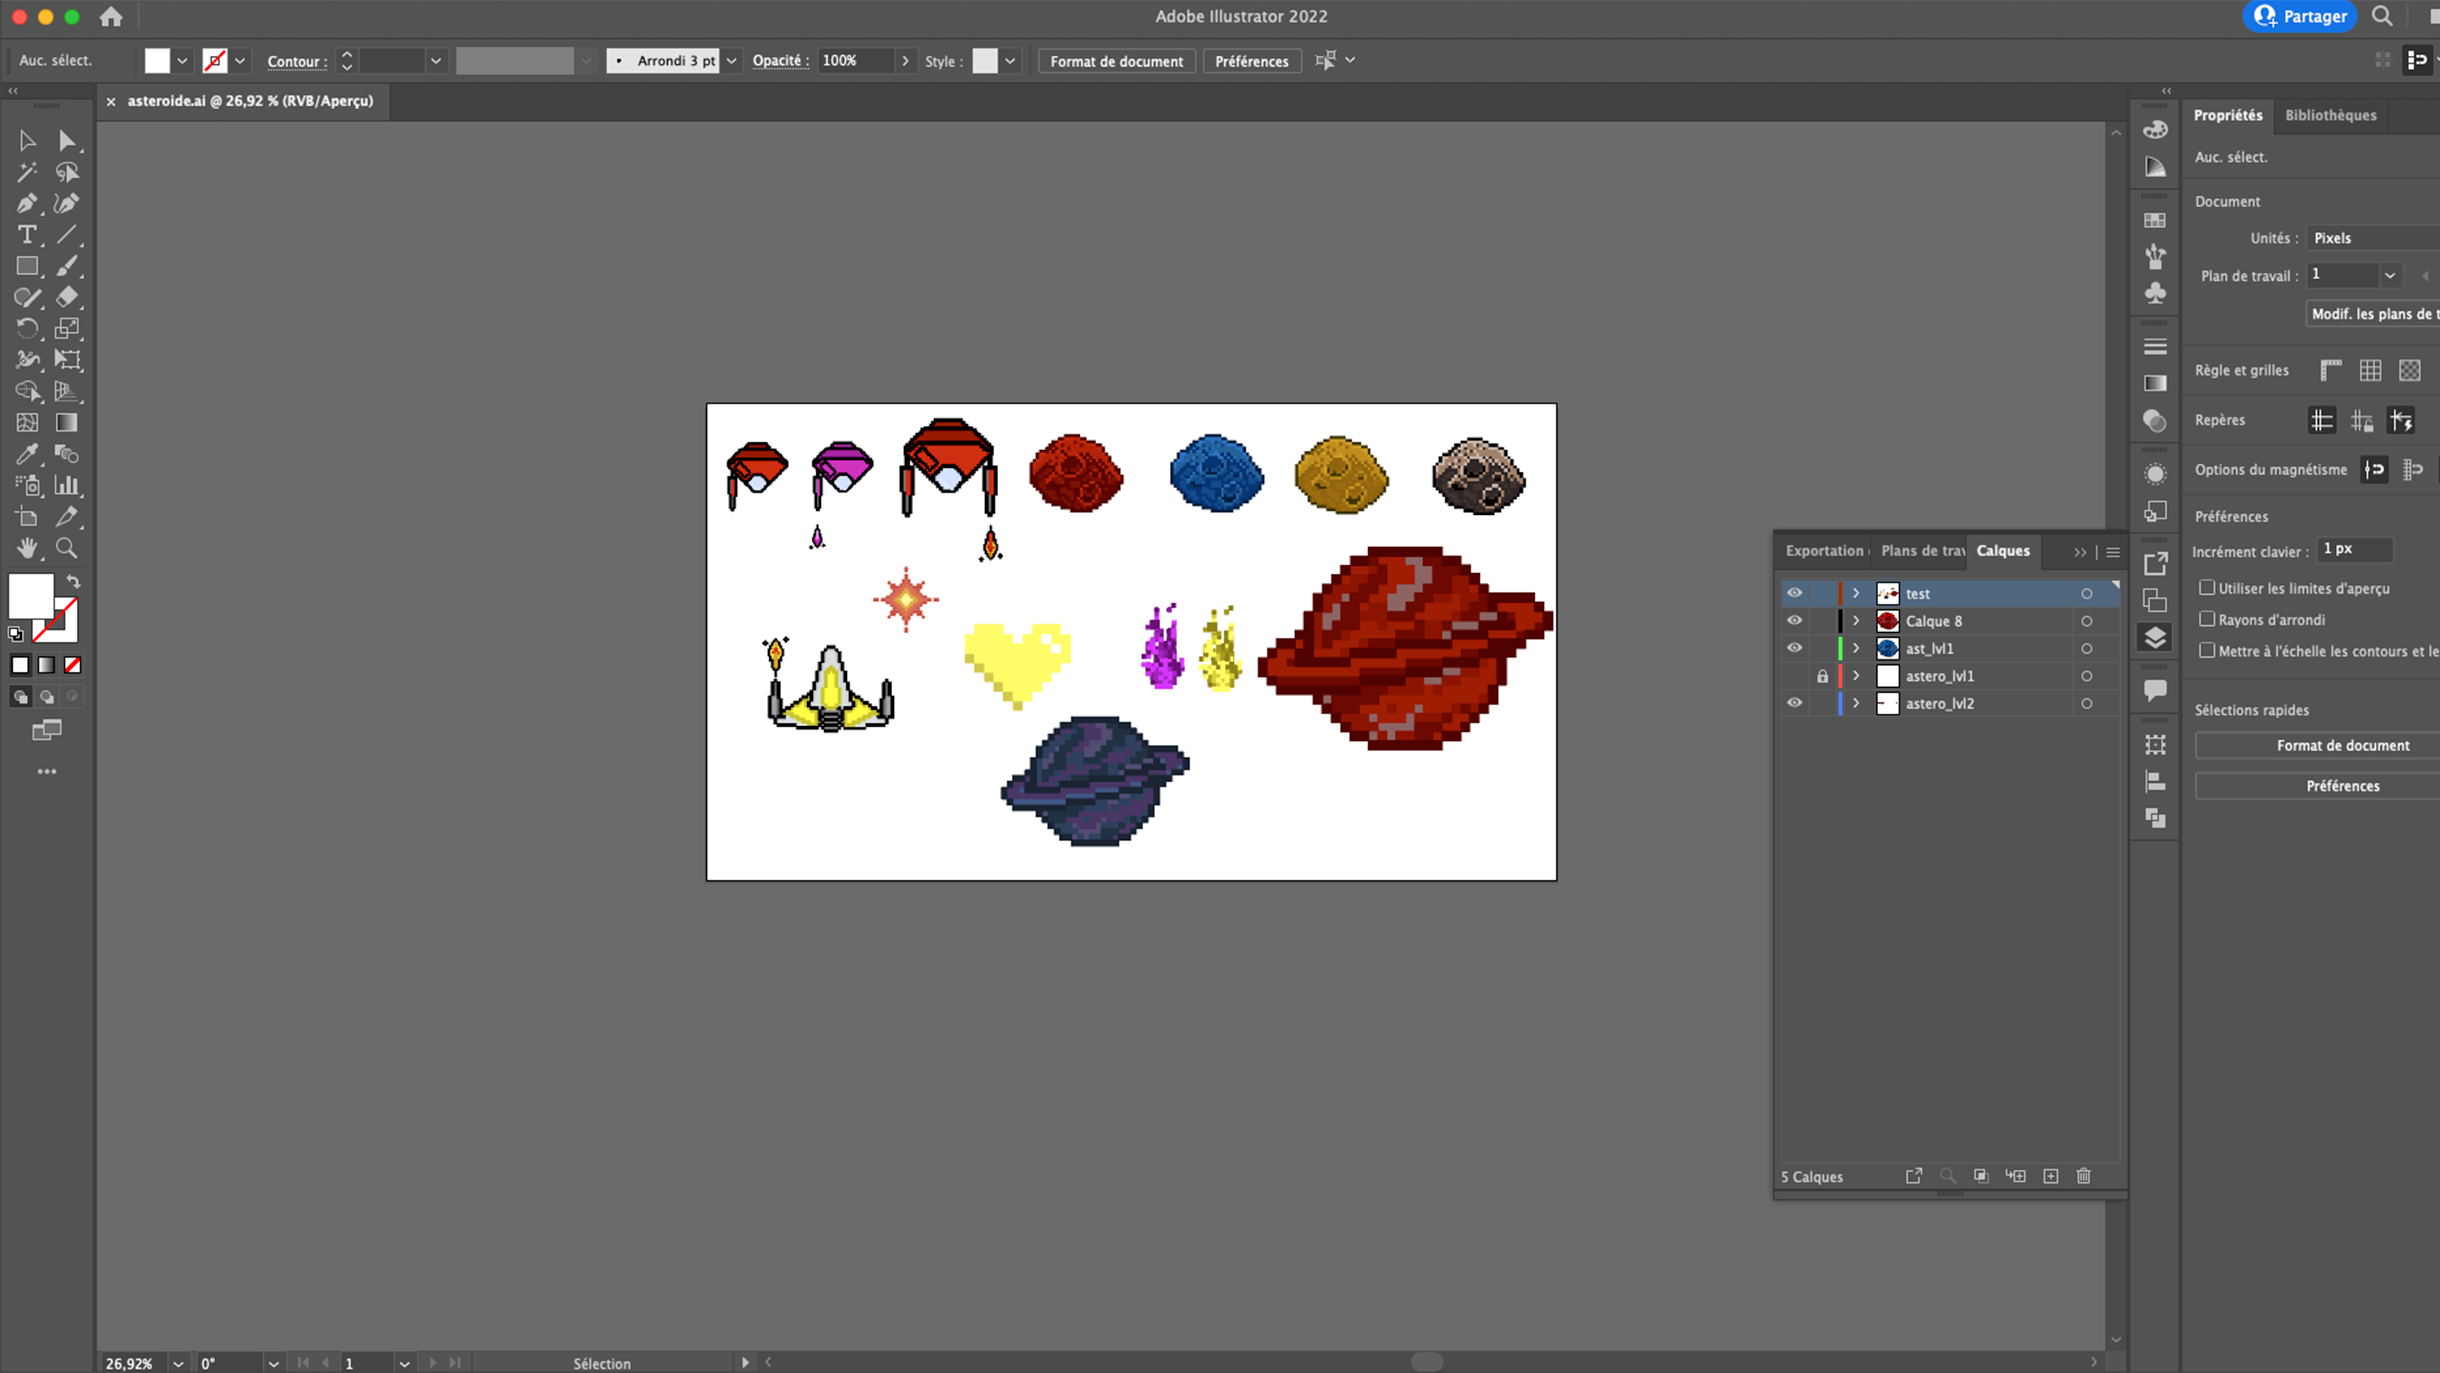The width and height of the screenshot is (2440, 1373).
Task: Switch to the Bibliothèques tab
Action: point(2330,115)
